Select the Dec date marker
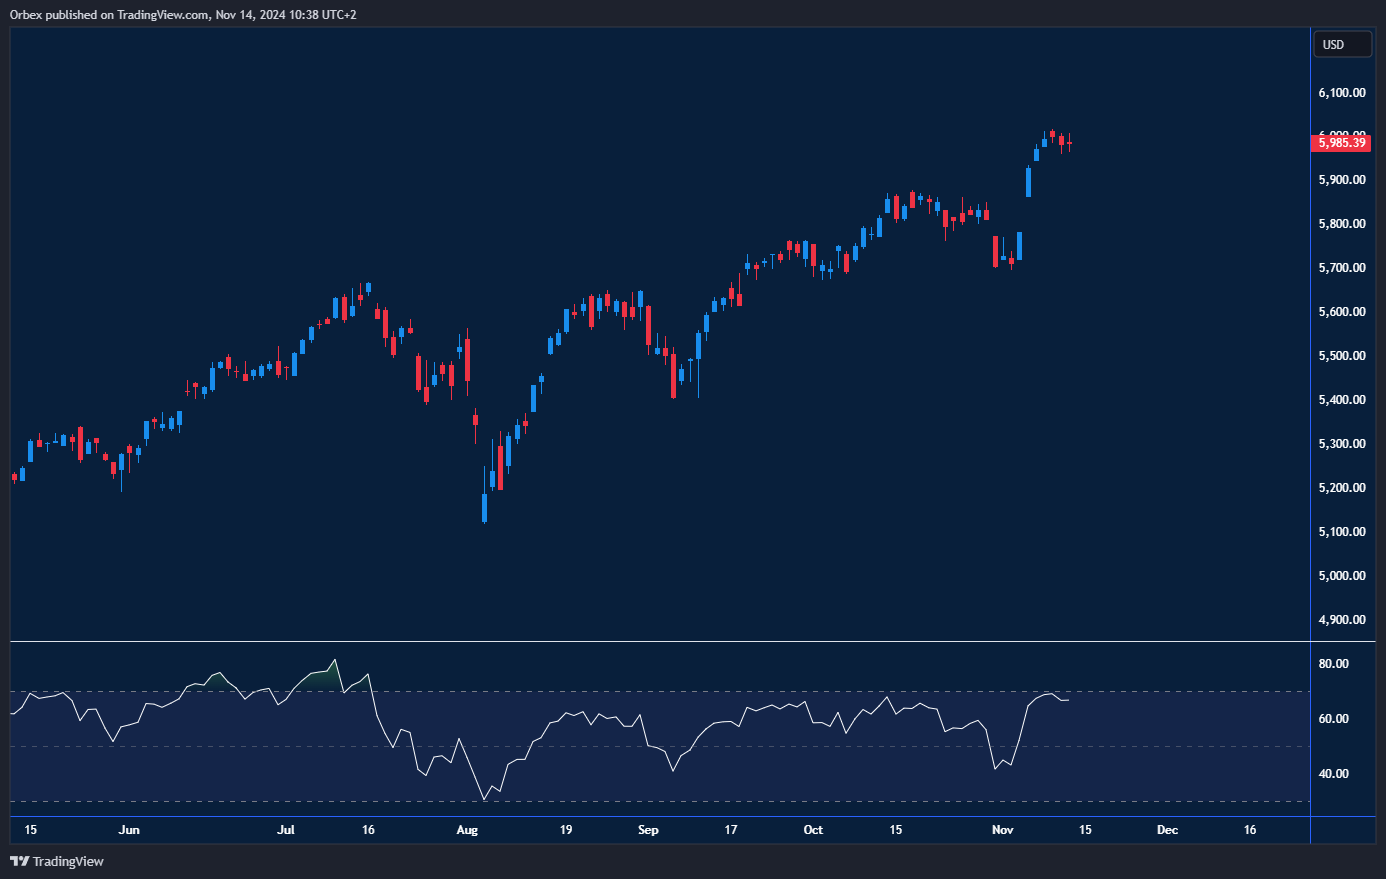The image size is (1386, 879). [x=1167, y=830]
